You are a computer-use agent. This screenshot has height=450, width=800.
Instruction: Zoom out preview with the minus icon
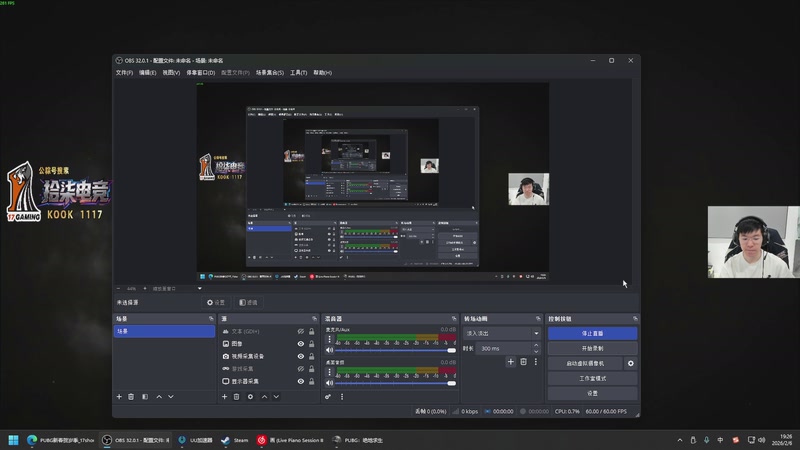(118, 288)
